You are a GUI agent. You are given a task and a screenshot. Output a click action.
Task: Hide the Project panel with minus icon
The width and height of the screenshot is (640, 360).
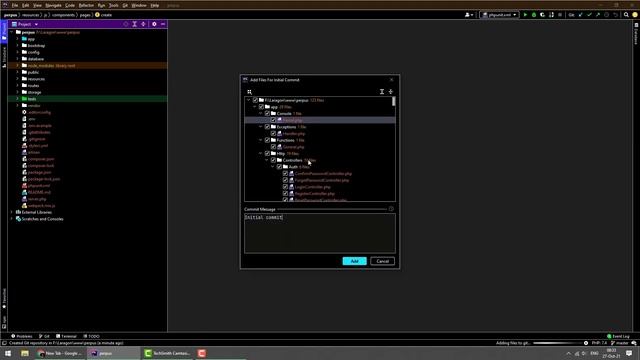163,24
